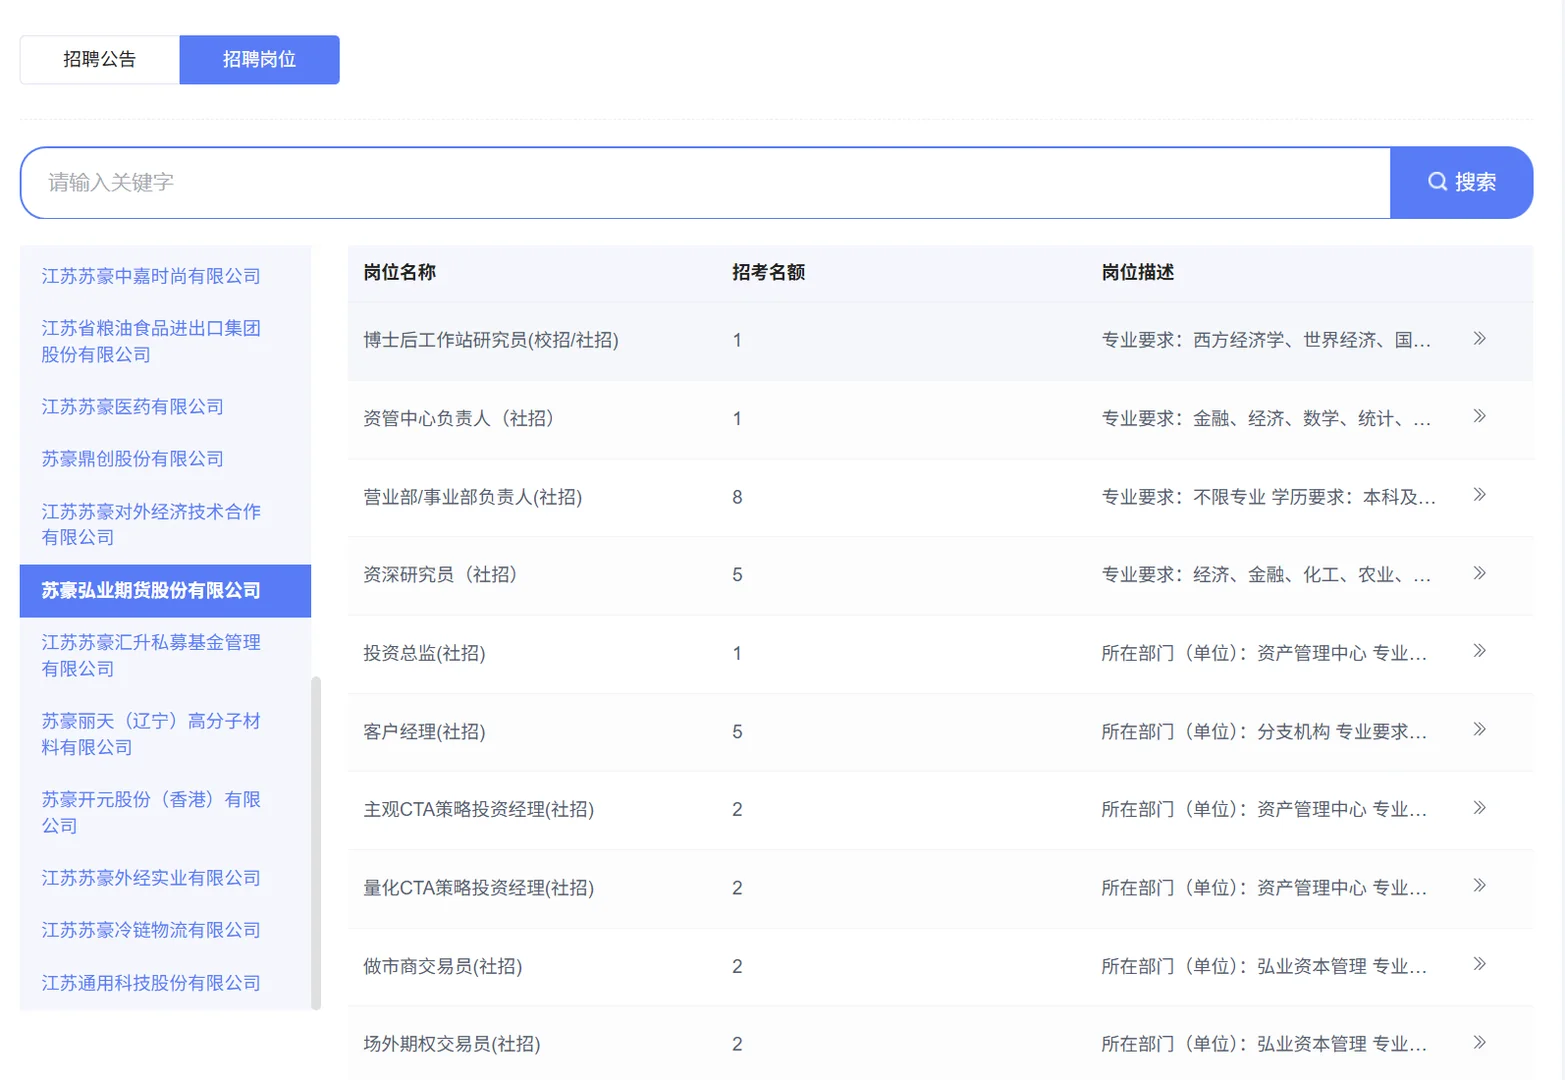The image size is (1565, 1080).
Task: Switch to the 招聘岗位 tab
Action: click(x=259, y=59)
